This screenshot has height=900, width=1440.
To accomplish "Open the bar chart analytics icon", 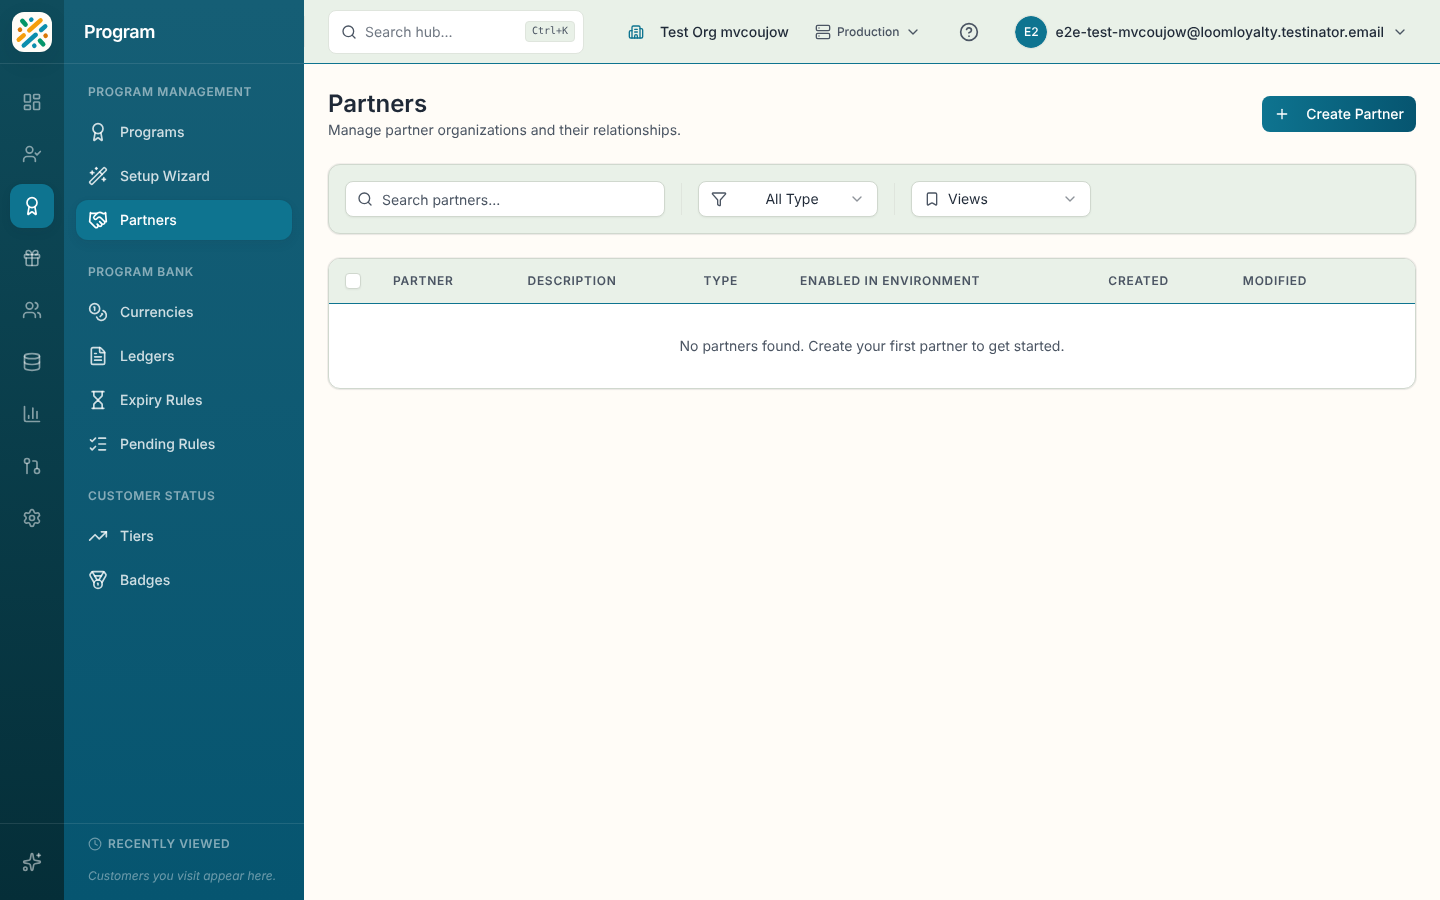I will (32, 414).
